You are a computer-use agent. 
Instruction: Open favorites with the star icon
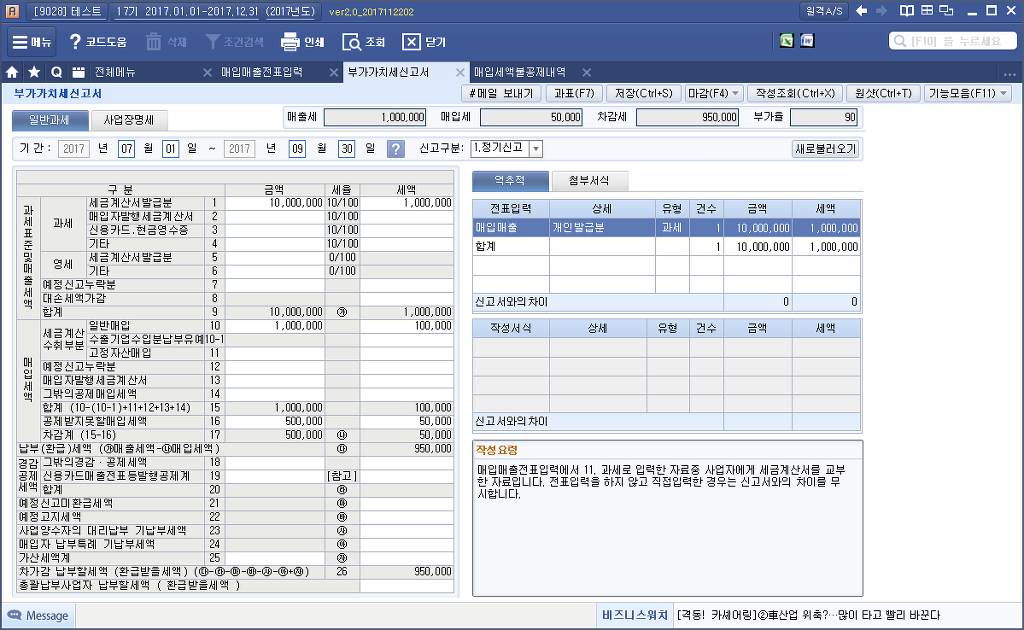pyautogui.click(x=34, y=73)
